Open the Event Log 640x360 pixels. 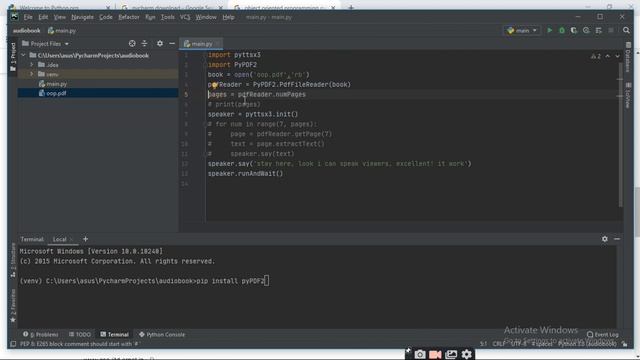pyautogui.click(x=602, y=334)
